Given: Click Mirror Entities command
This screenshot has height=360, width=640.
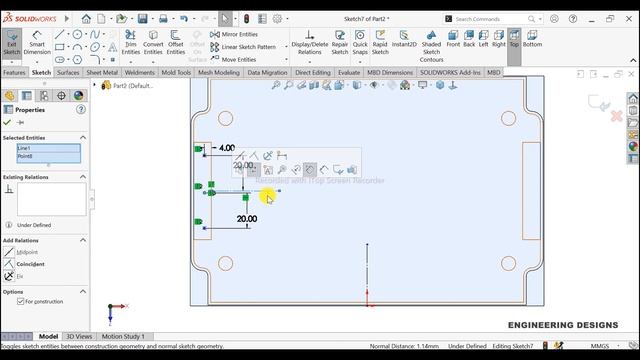Looking at the screenshot, I should (234, 34).
